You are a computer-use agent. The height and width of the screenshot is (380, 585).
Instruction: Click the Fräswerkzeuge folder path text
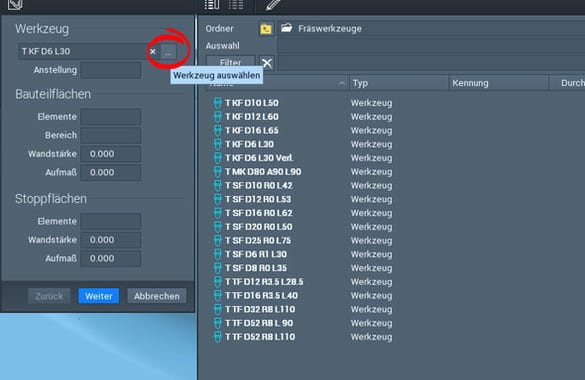point(330,29)
